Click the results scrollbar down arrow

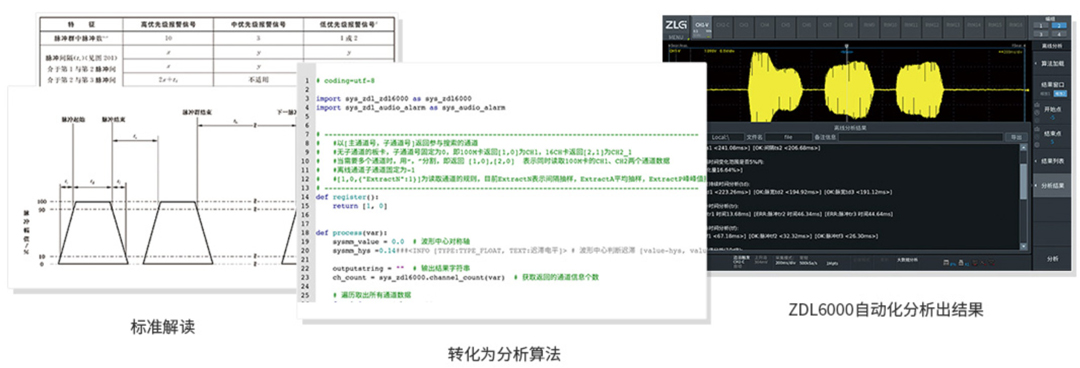click(x=1023, y=246)
